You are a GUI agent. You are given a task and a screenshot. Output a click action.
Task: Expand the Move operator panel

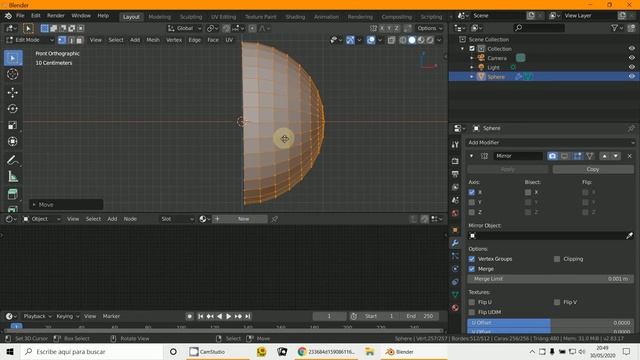pos(66,204)
